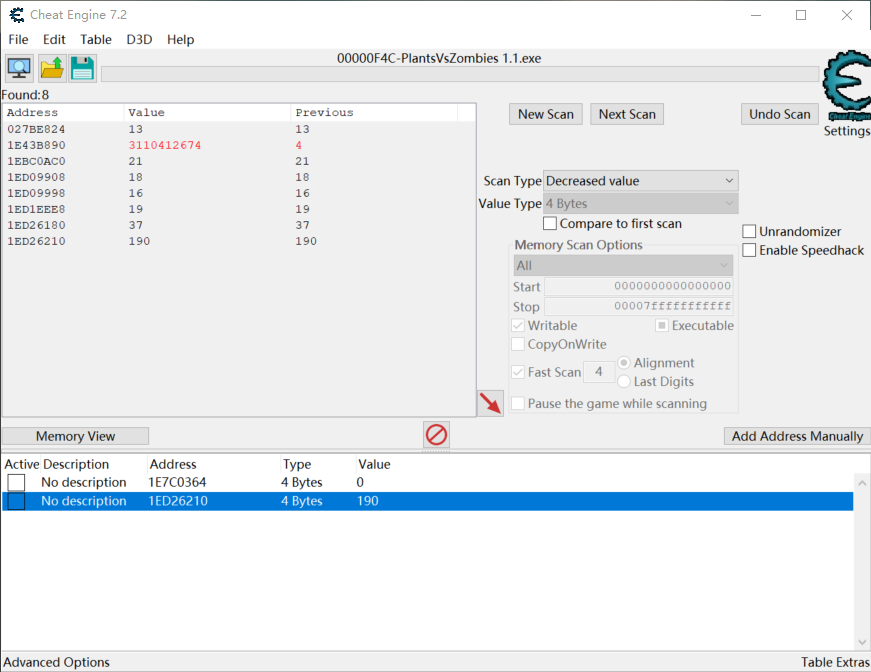This screenshot has width=871, height=672.
Task: Select result address 1ED26180
Action: pos(36,225)
